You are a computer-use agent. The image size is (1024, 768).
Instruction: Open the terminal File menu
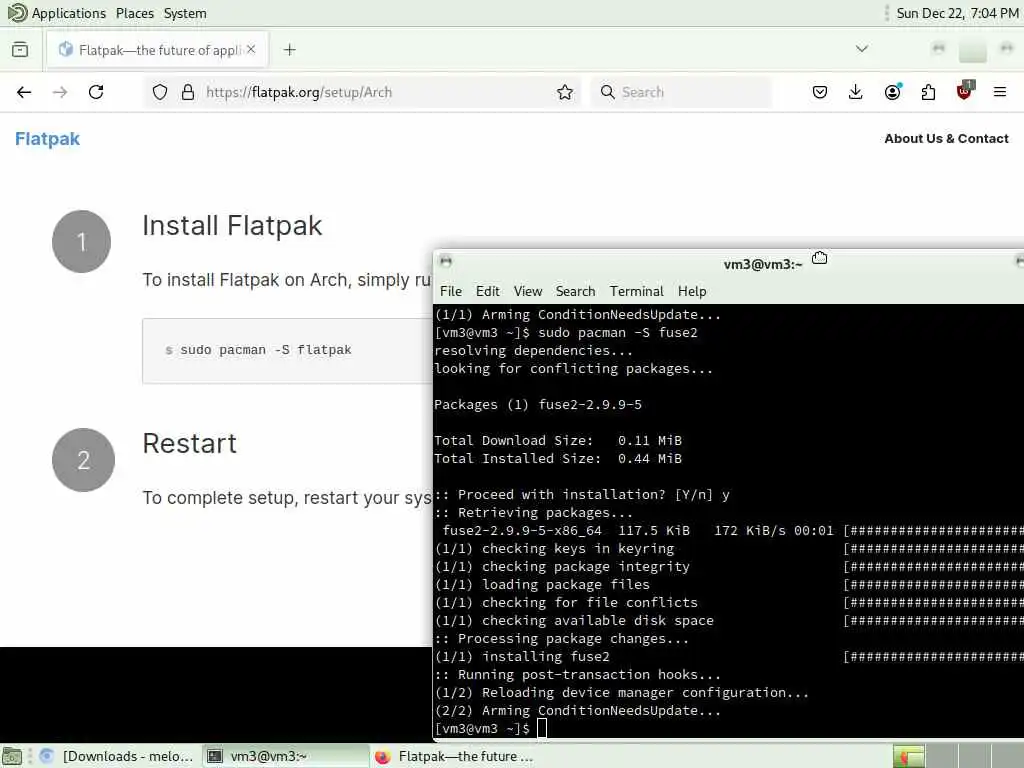click(451, 291)
